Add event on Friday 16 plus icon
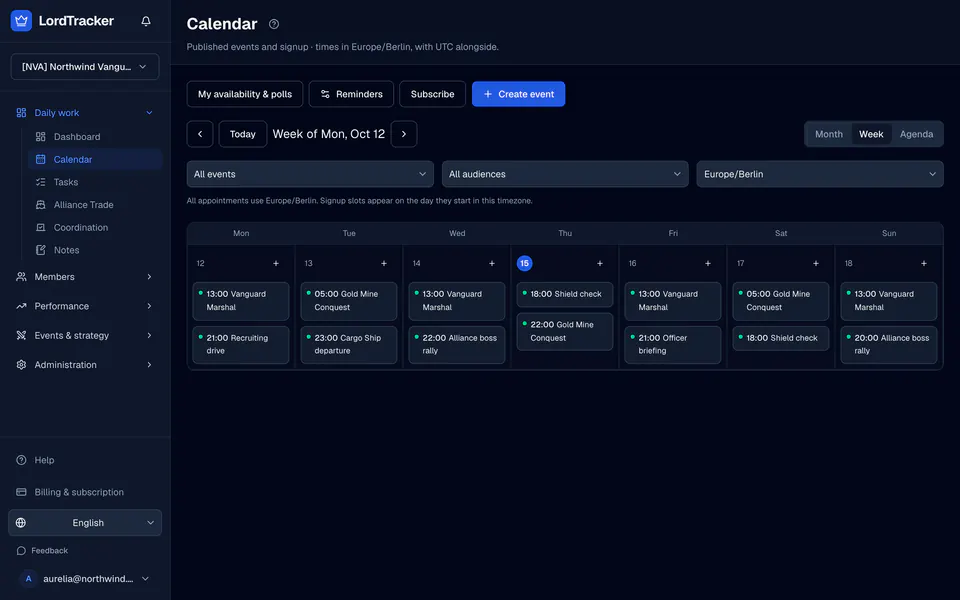The height and width of the screenshot is (600, 960). coord(708,263)
